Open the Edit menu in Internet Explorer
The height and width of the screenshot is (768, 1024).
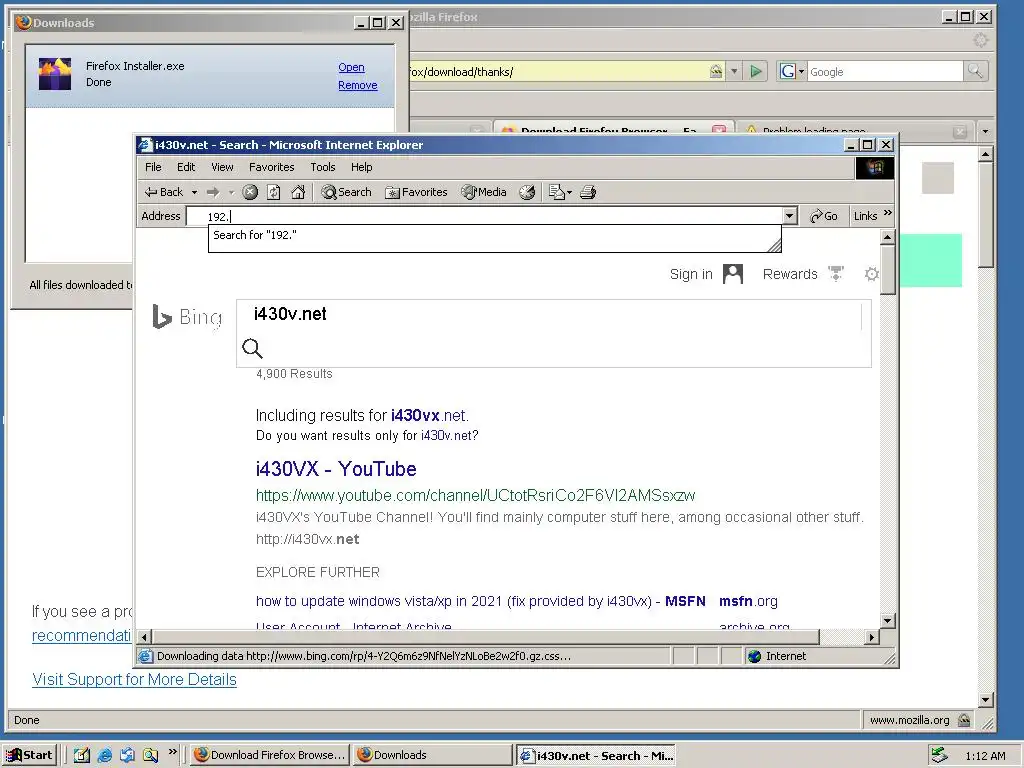coord(186,167)
